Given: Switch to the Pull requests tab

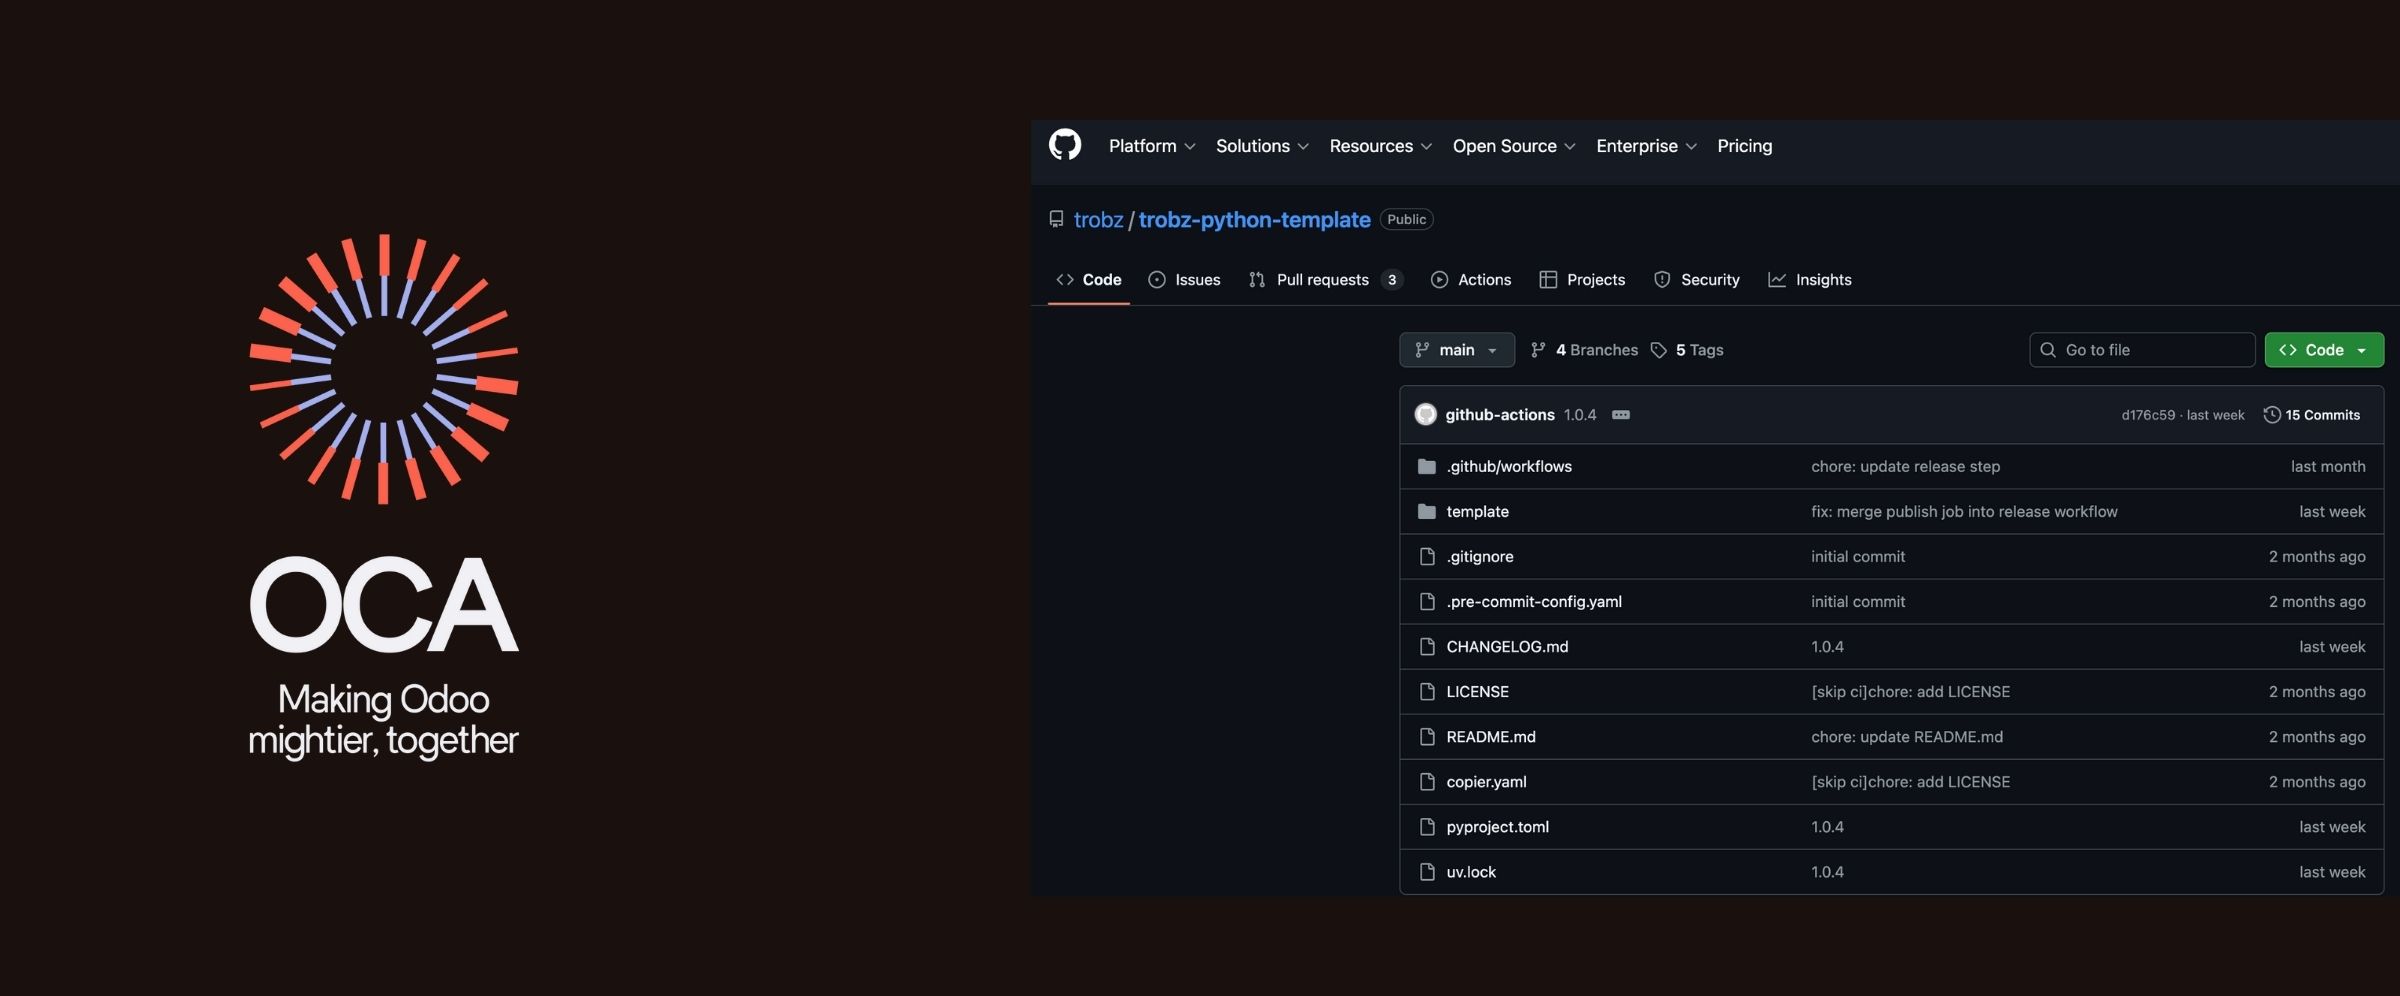Looking at the screenshot, I should pos(1325,280).
